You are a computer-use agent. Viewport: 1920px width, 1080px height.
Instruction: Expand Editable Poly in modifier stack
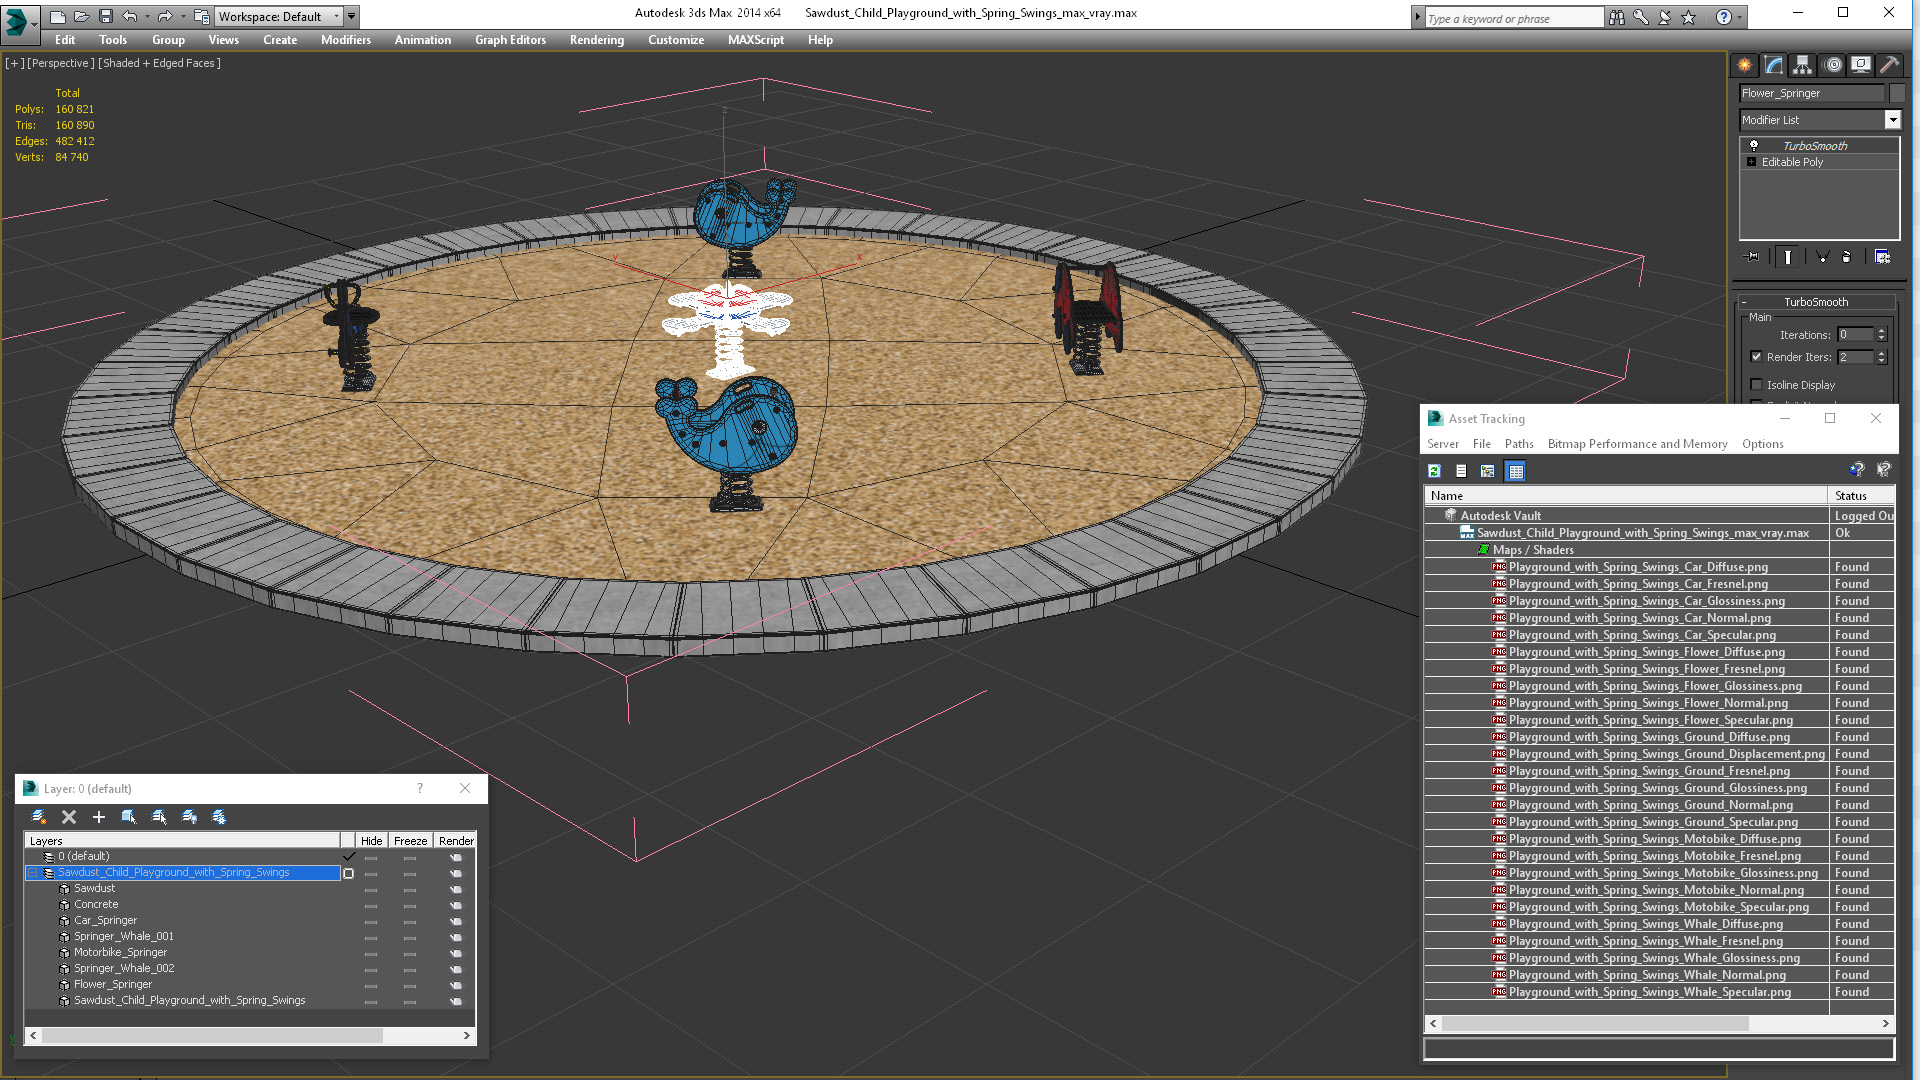1751,162
